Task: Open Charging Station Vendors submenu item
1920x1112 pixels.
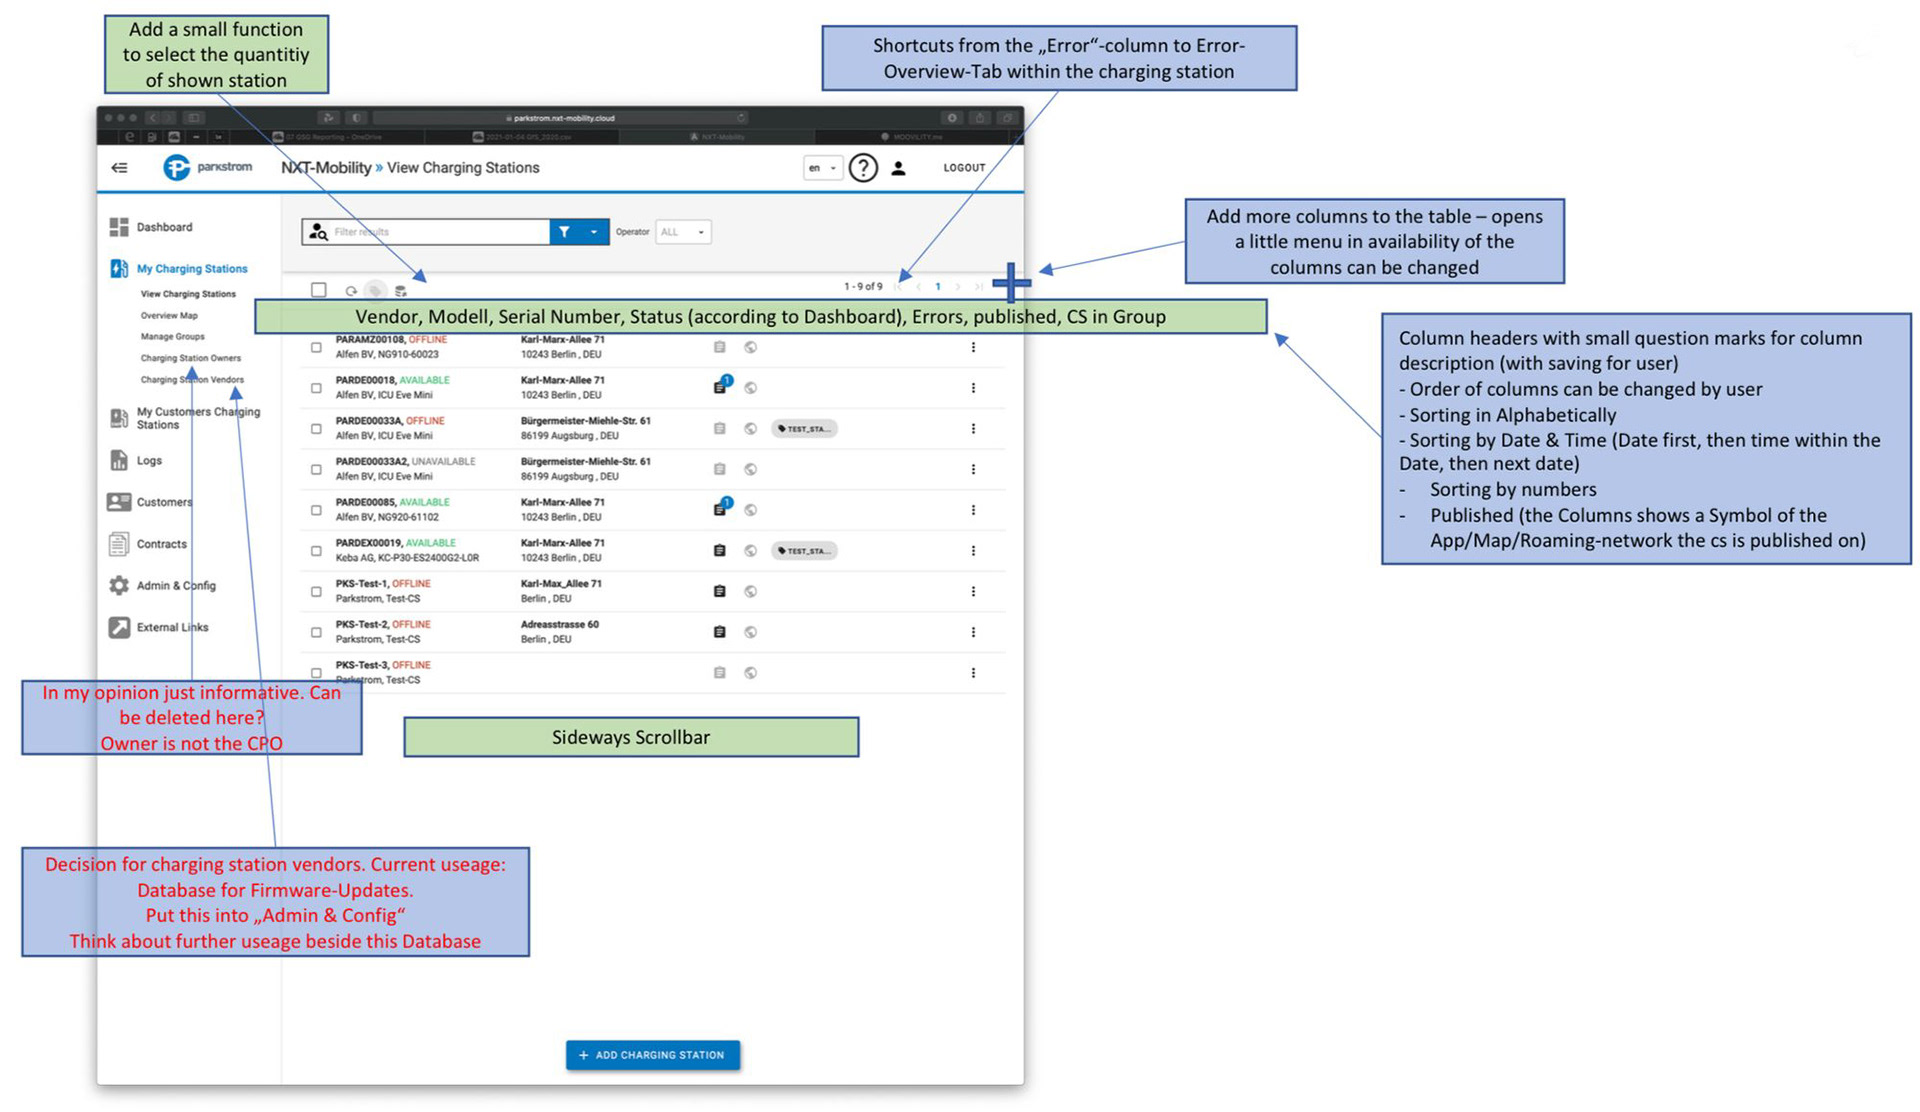Action: 192,380
